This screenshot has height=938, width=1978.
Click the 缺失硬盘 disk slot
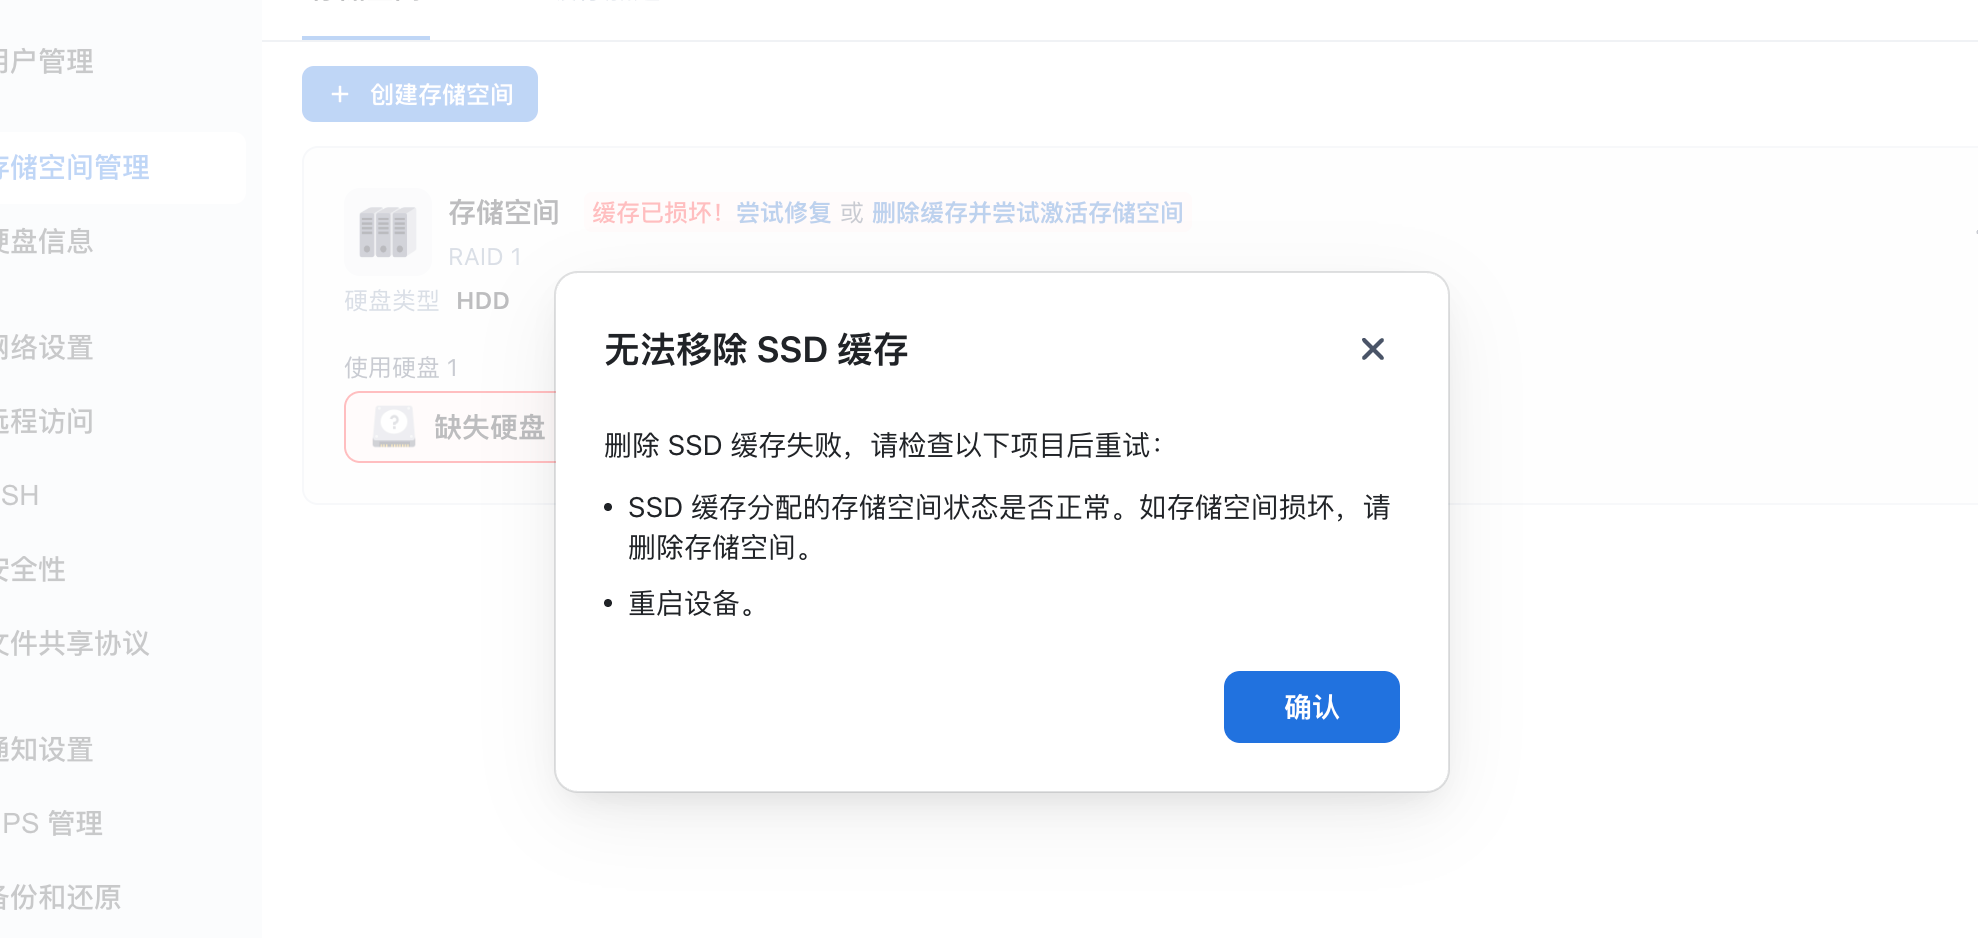pos(451,427)
